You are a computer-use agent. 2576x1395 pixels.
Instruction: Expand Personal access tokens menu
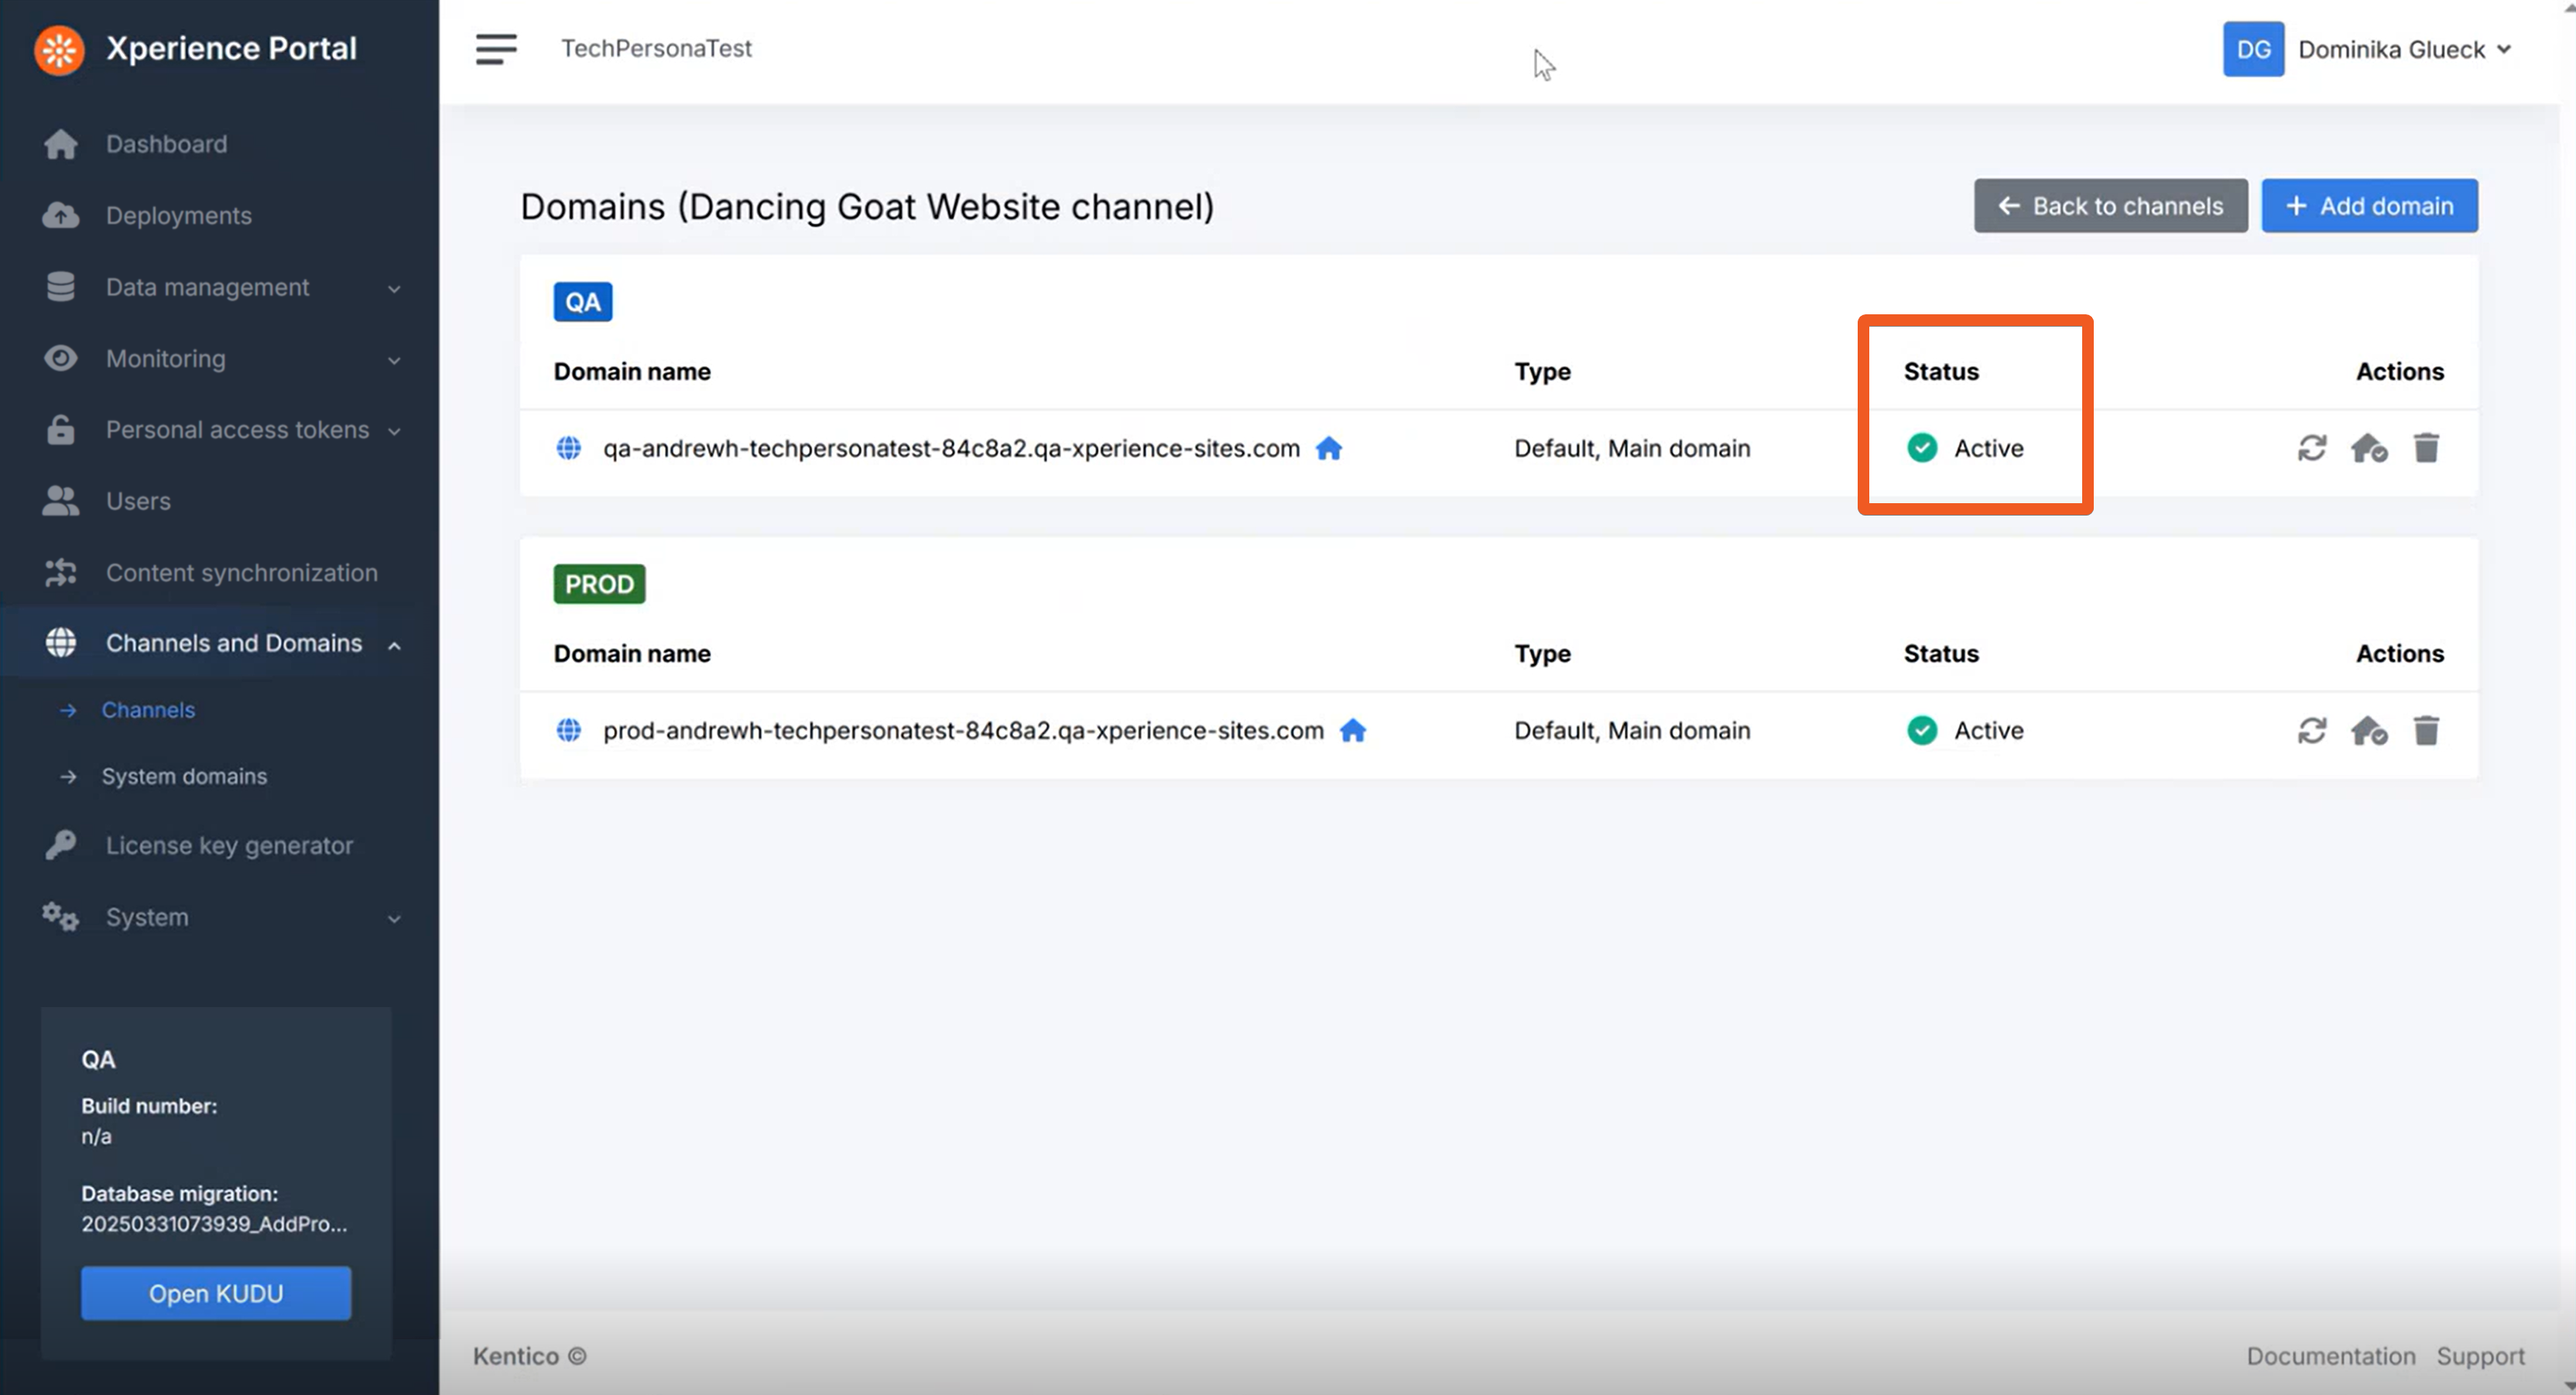tap(238, 430)
